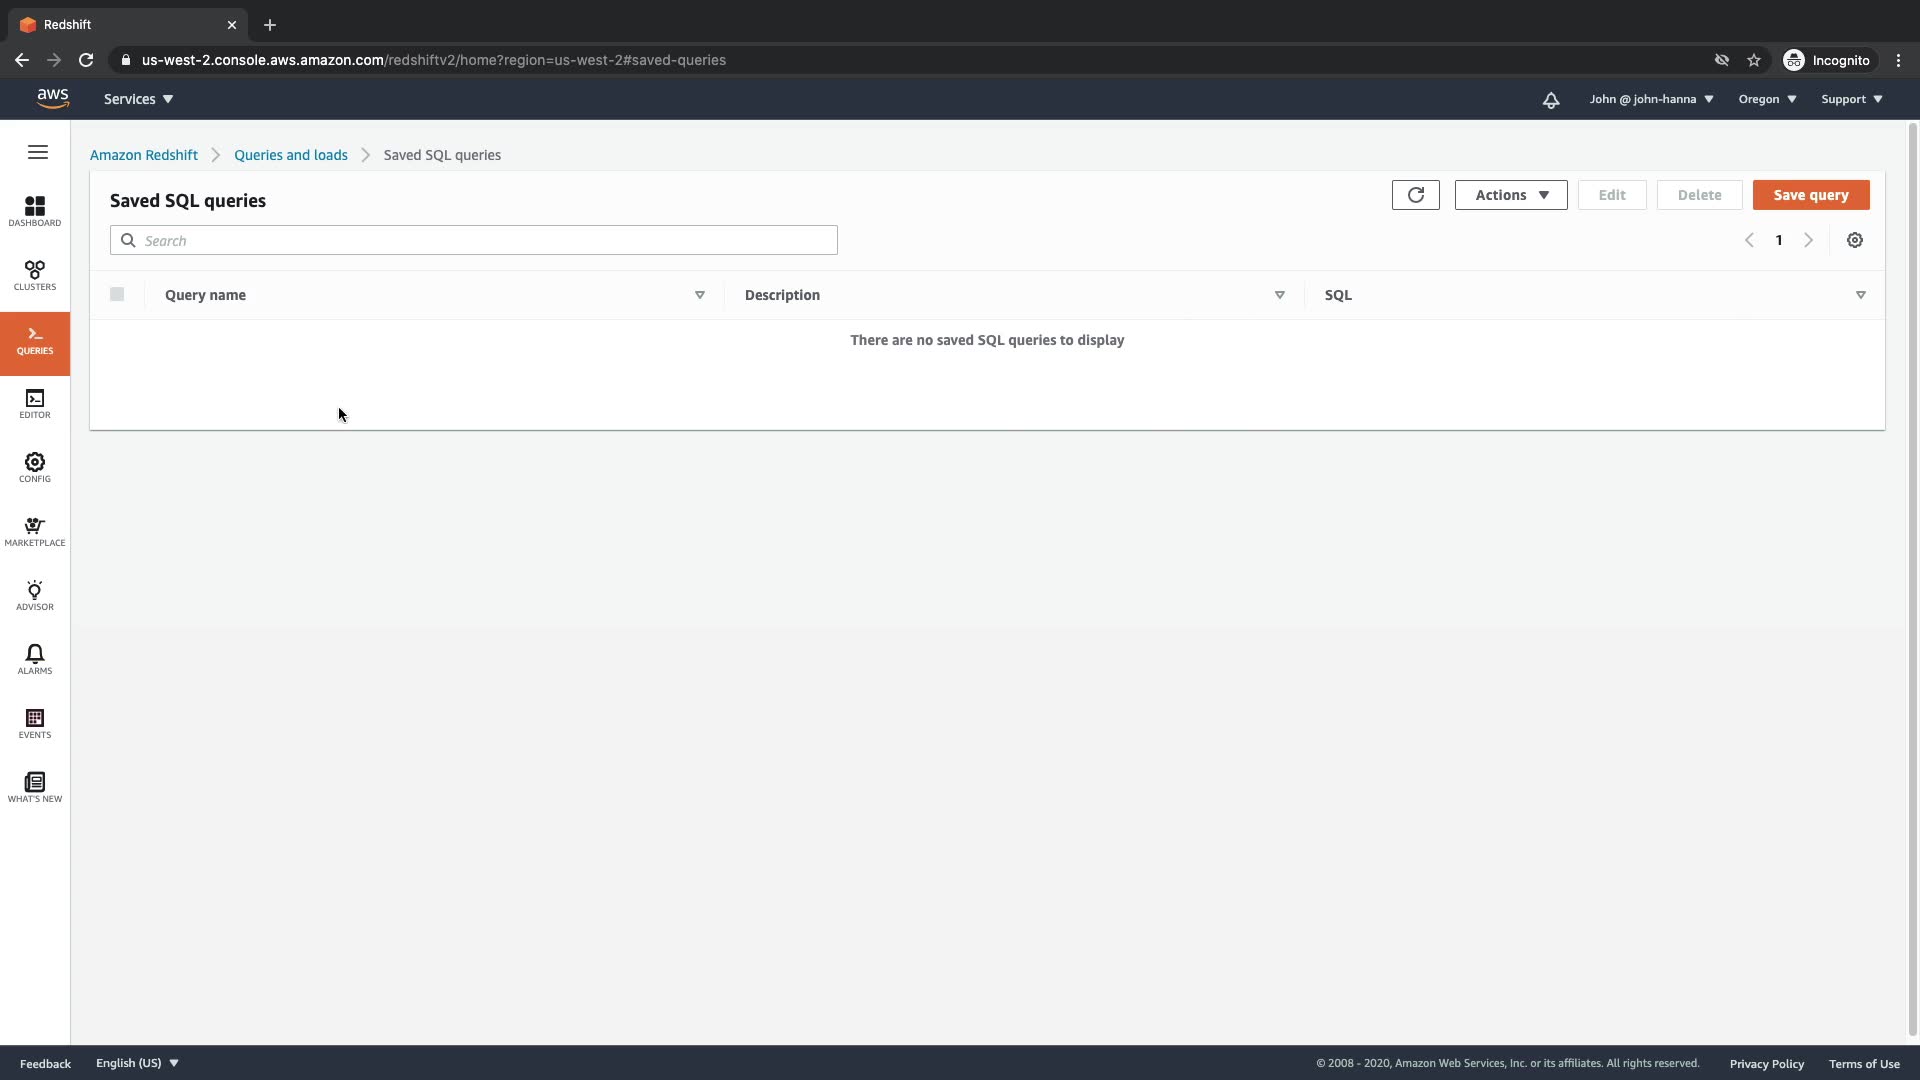Screen dimensions: 1920x1080
Task: Follow Queries and loads breadcrumb link
Action: (291, 155)
